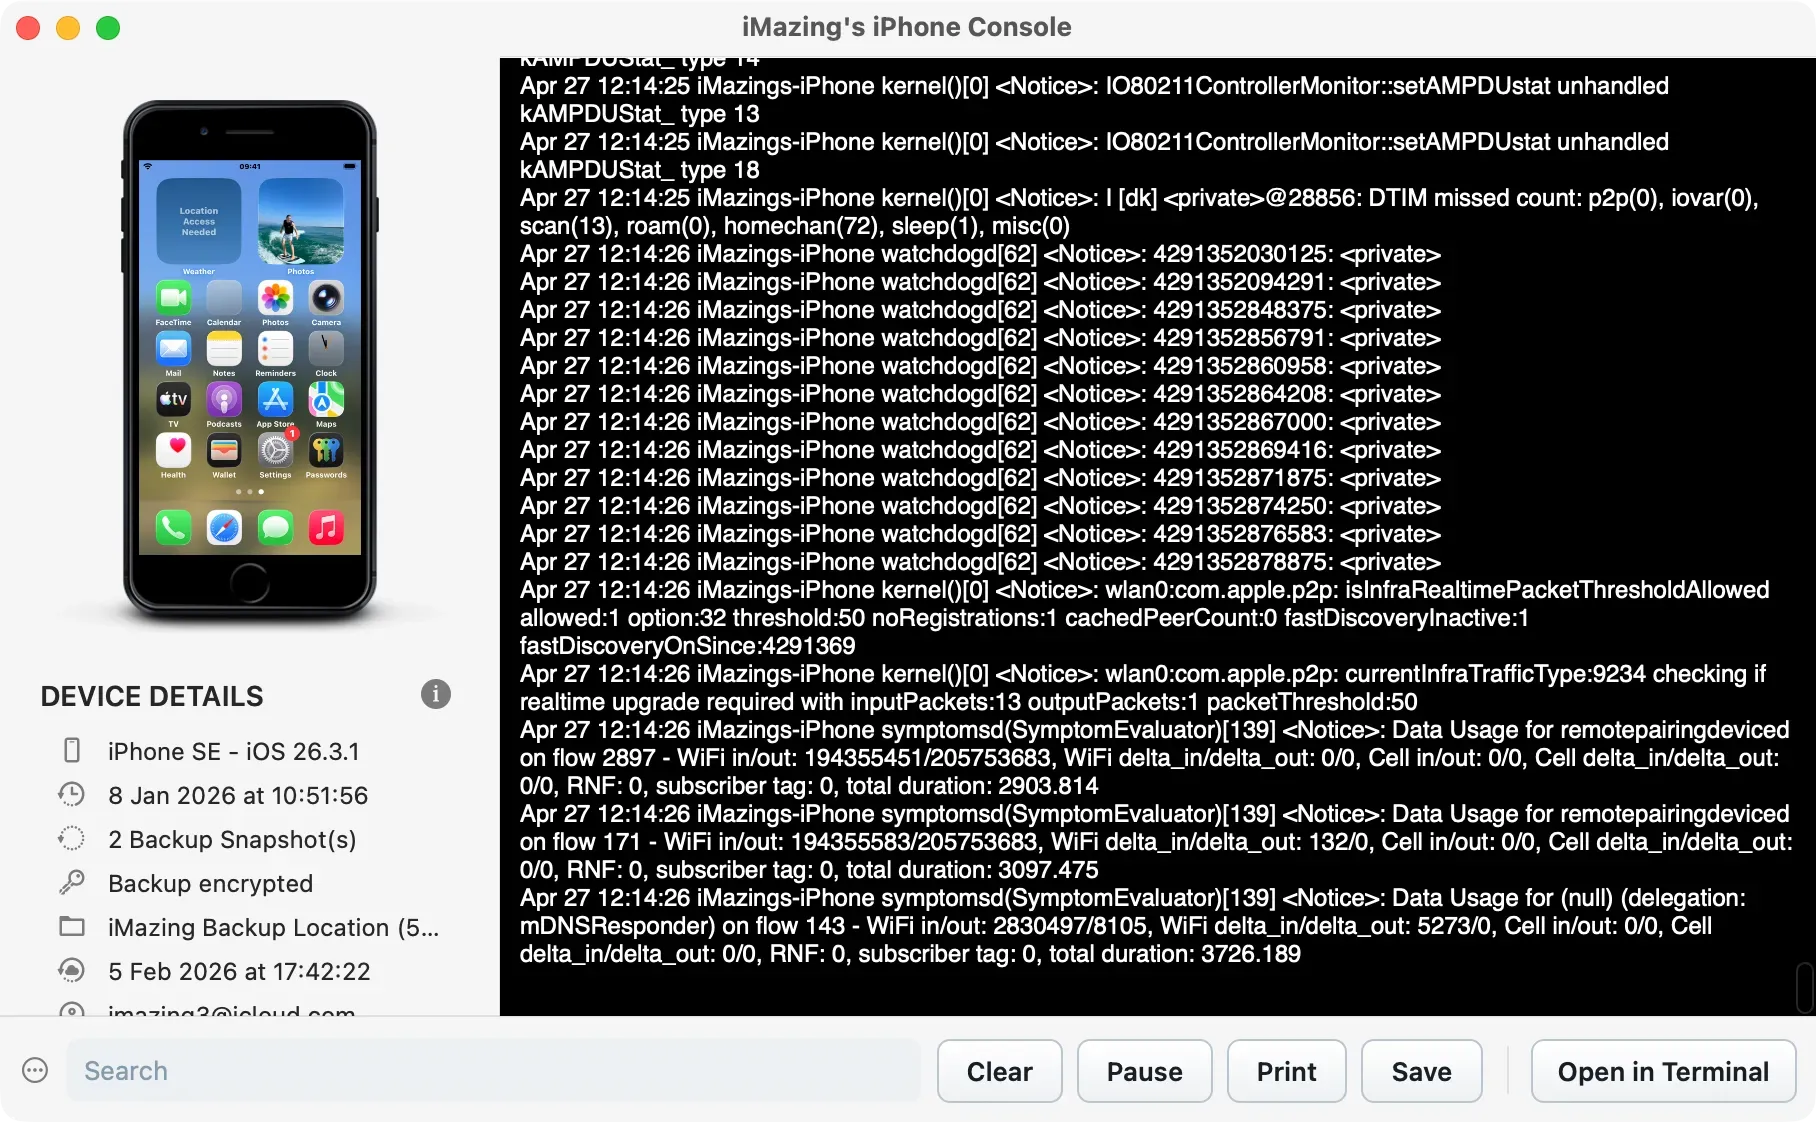Click the watchdogd 4291352030125 log line

coord(980,254)
